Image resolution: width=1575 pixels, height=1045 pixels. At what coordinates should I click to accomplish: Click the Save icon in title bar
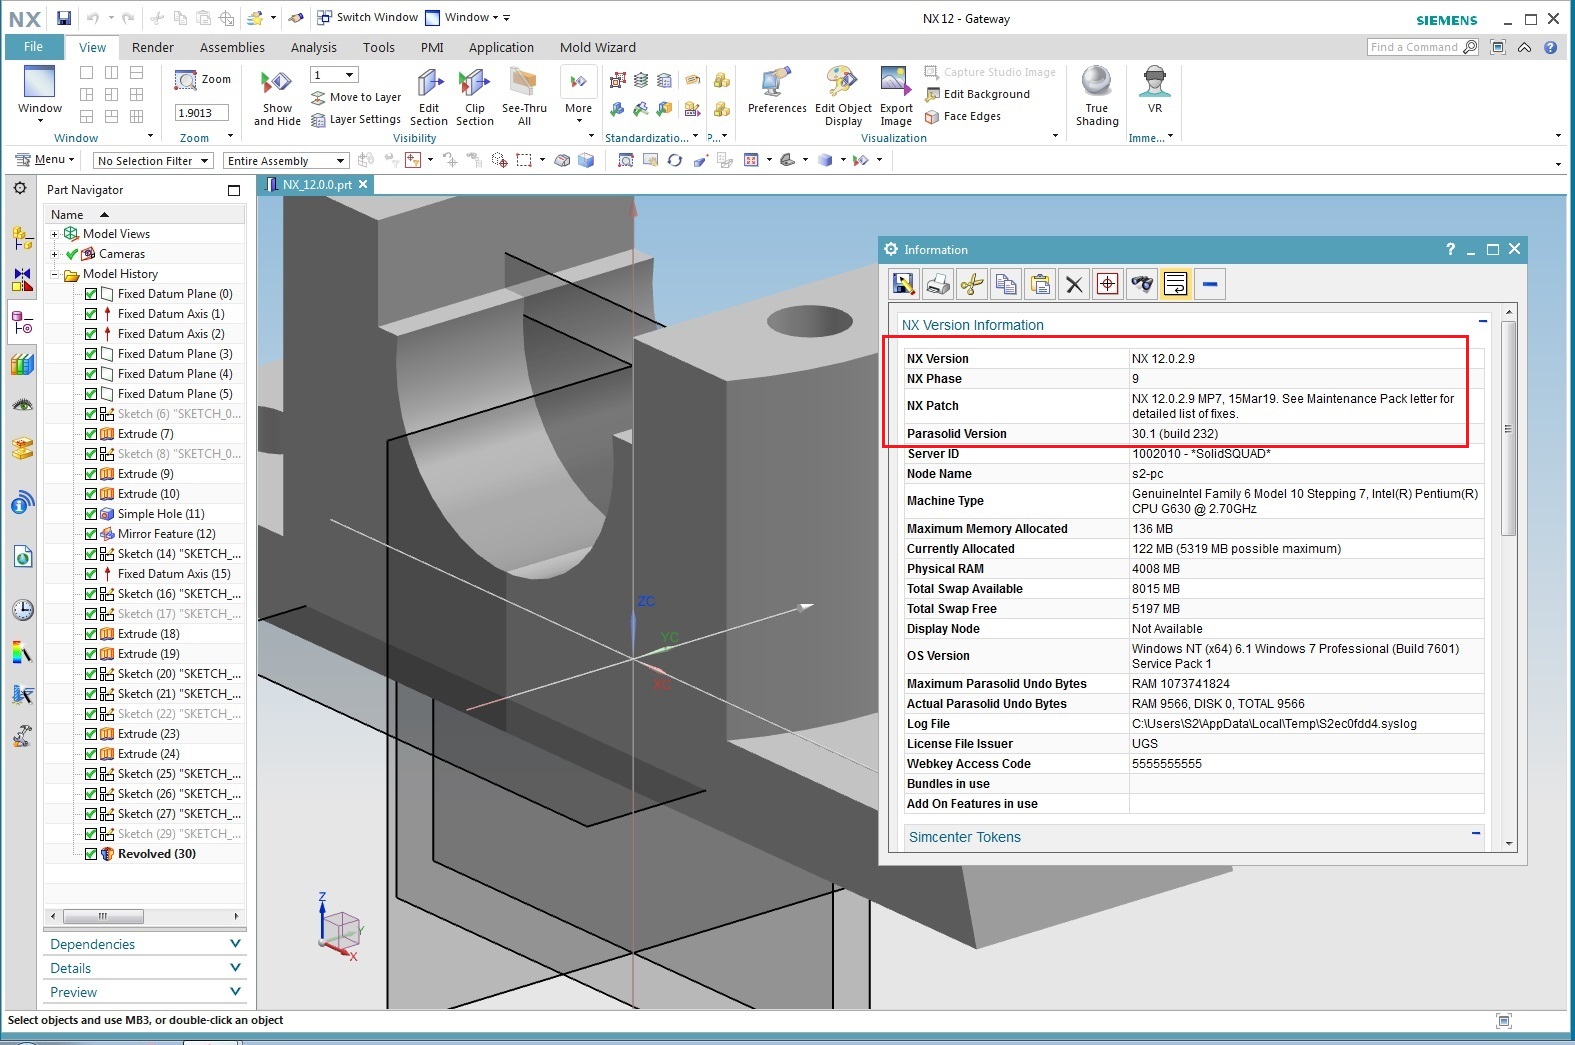pyautogui.click(x=64, y=18)
